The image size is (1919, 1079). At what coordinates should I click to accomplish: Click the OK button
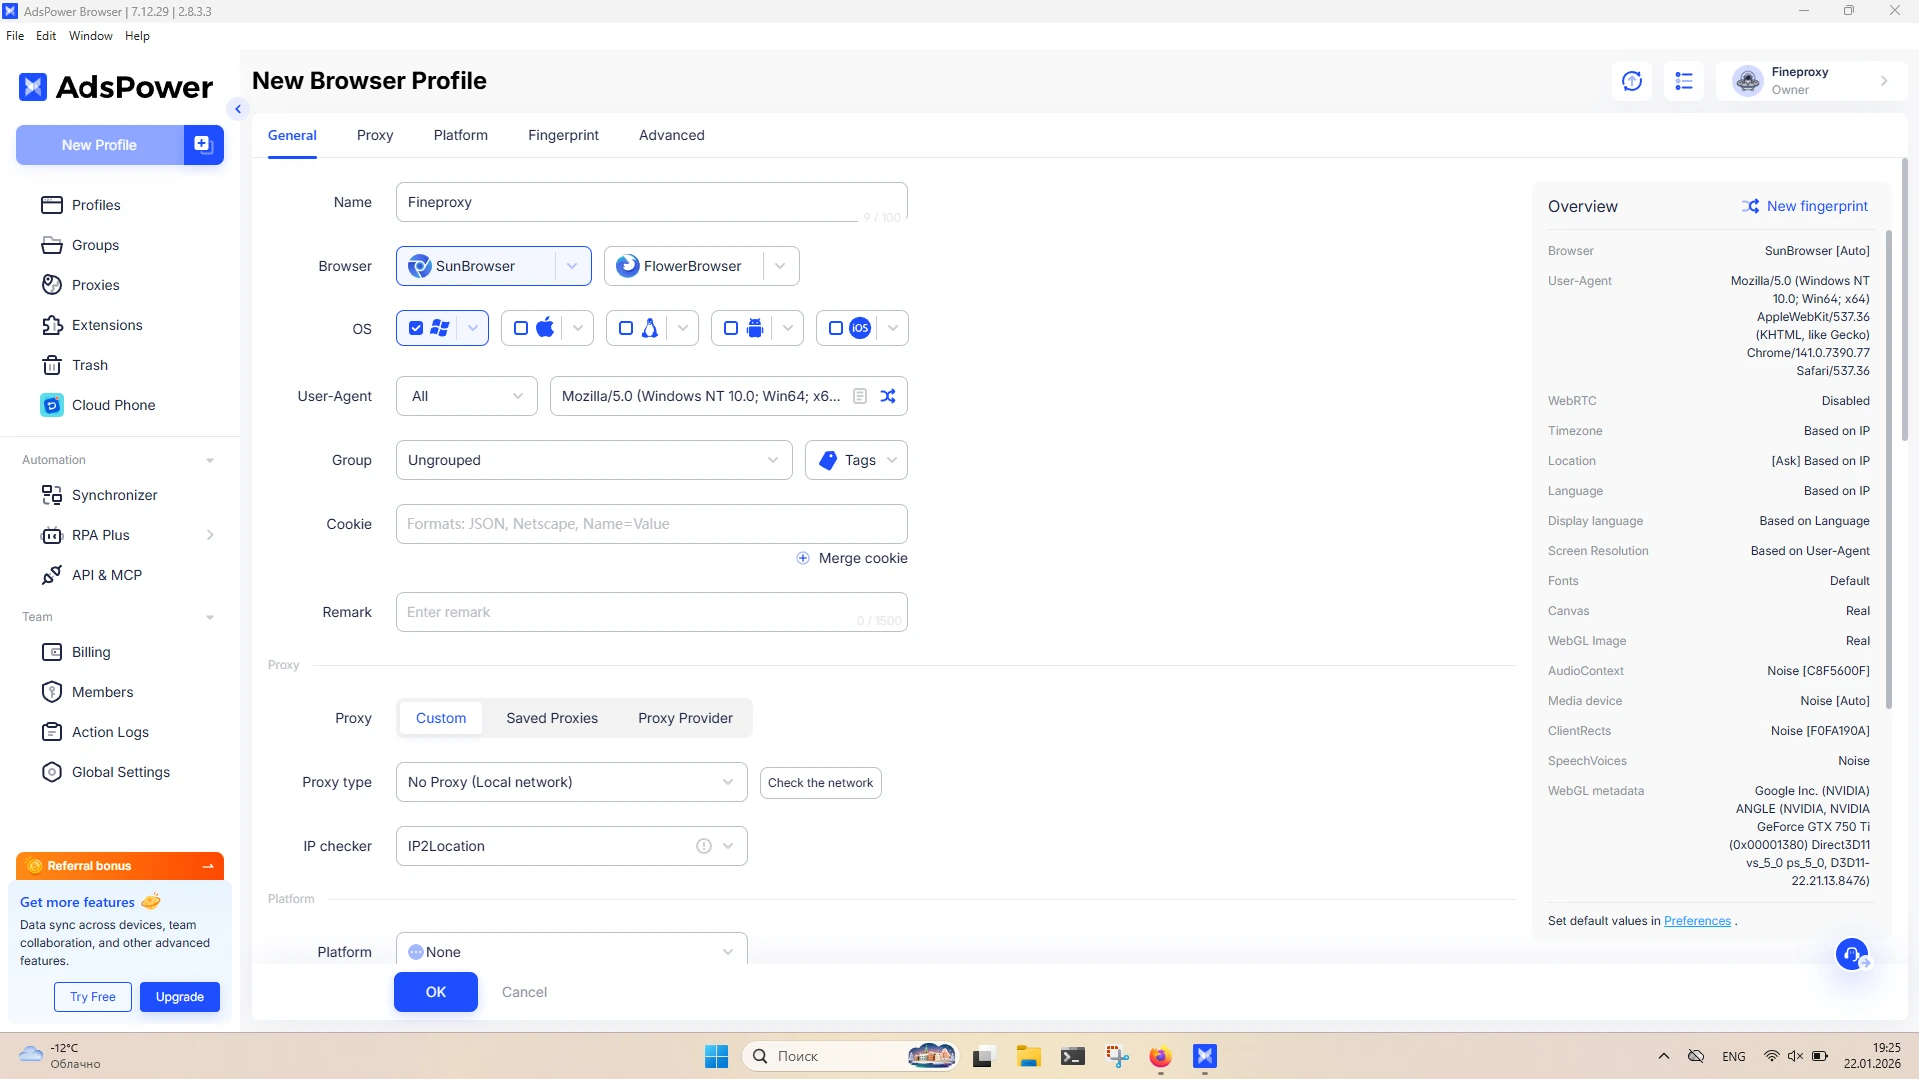point(436,992)
